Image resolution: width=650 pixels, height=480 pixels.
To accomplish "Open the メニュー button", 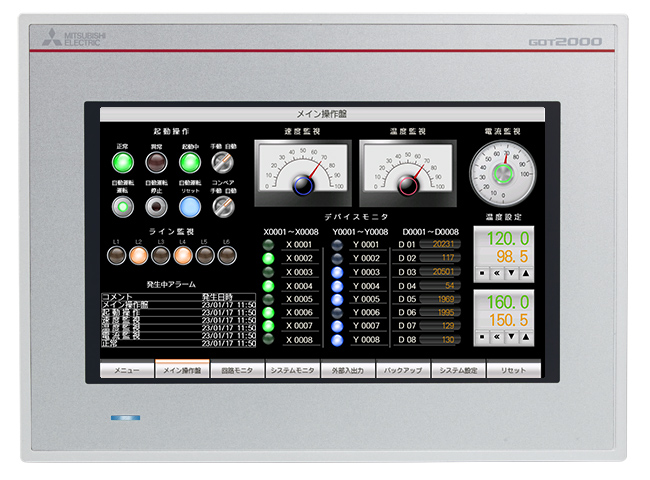I will [x=126, y=370].
